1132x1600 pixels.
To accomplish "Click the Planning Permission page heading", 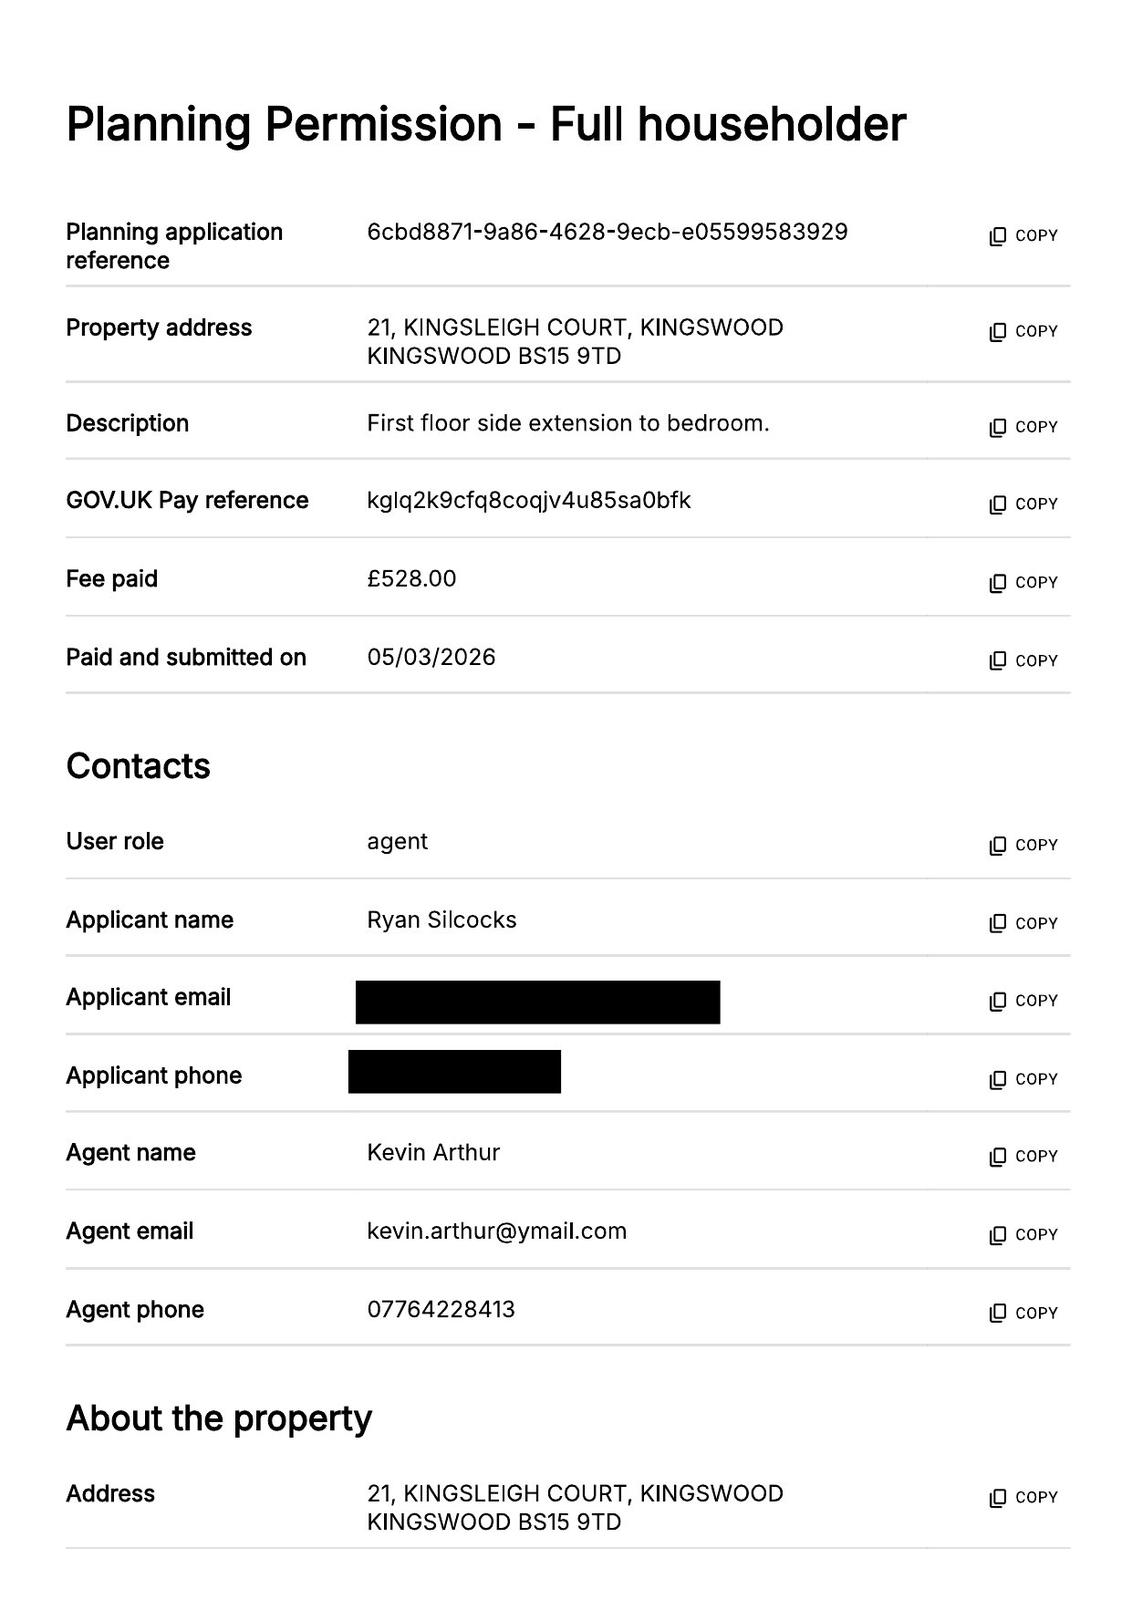I will [486, 125].
